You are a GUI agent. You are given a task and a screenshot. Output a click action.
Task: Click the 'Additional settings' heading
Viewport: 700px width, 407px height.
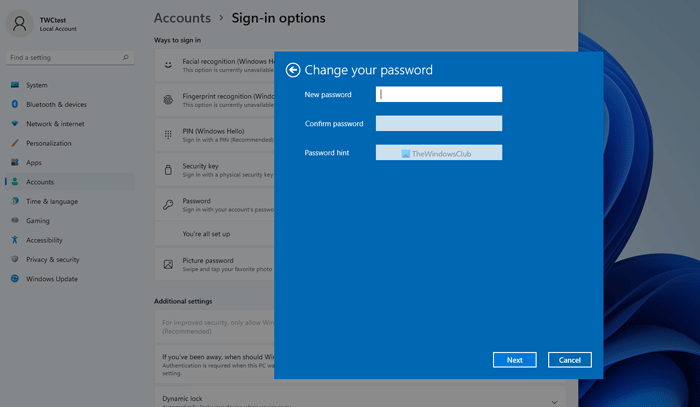click(183, 301)
